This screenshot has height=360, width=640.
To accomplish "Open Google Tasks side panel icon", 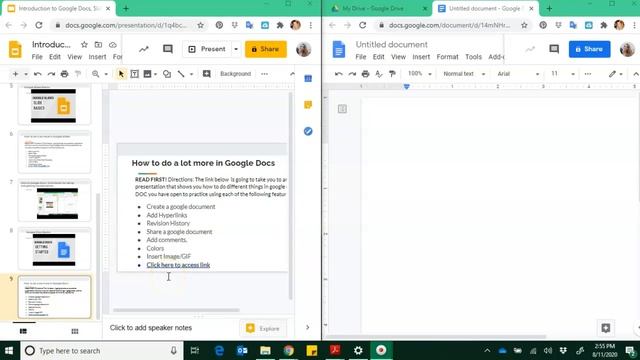I will tap(308, 131).
